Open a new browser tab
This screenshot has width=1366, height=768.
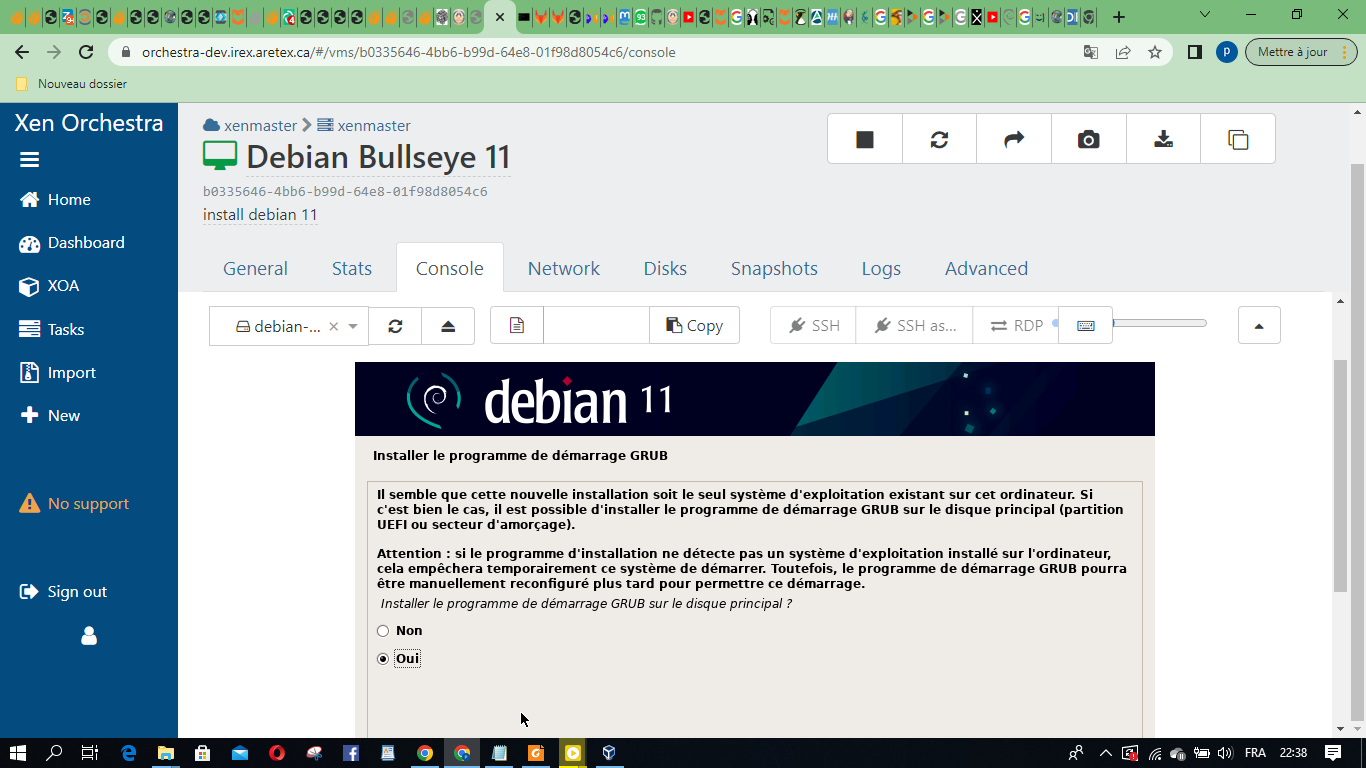(1119, 17)
